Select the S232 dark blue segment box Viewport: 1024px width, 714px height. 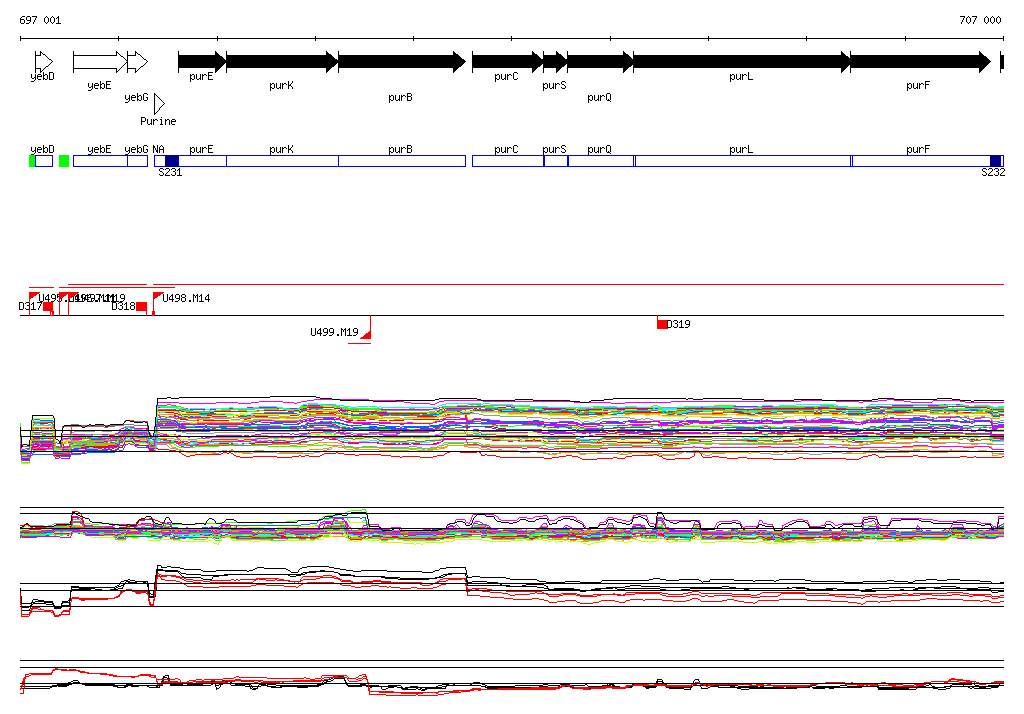click(x=995, y=161)
